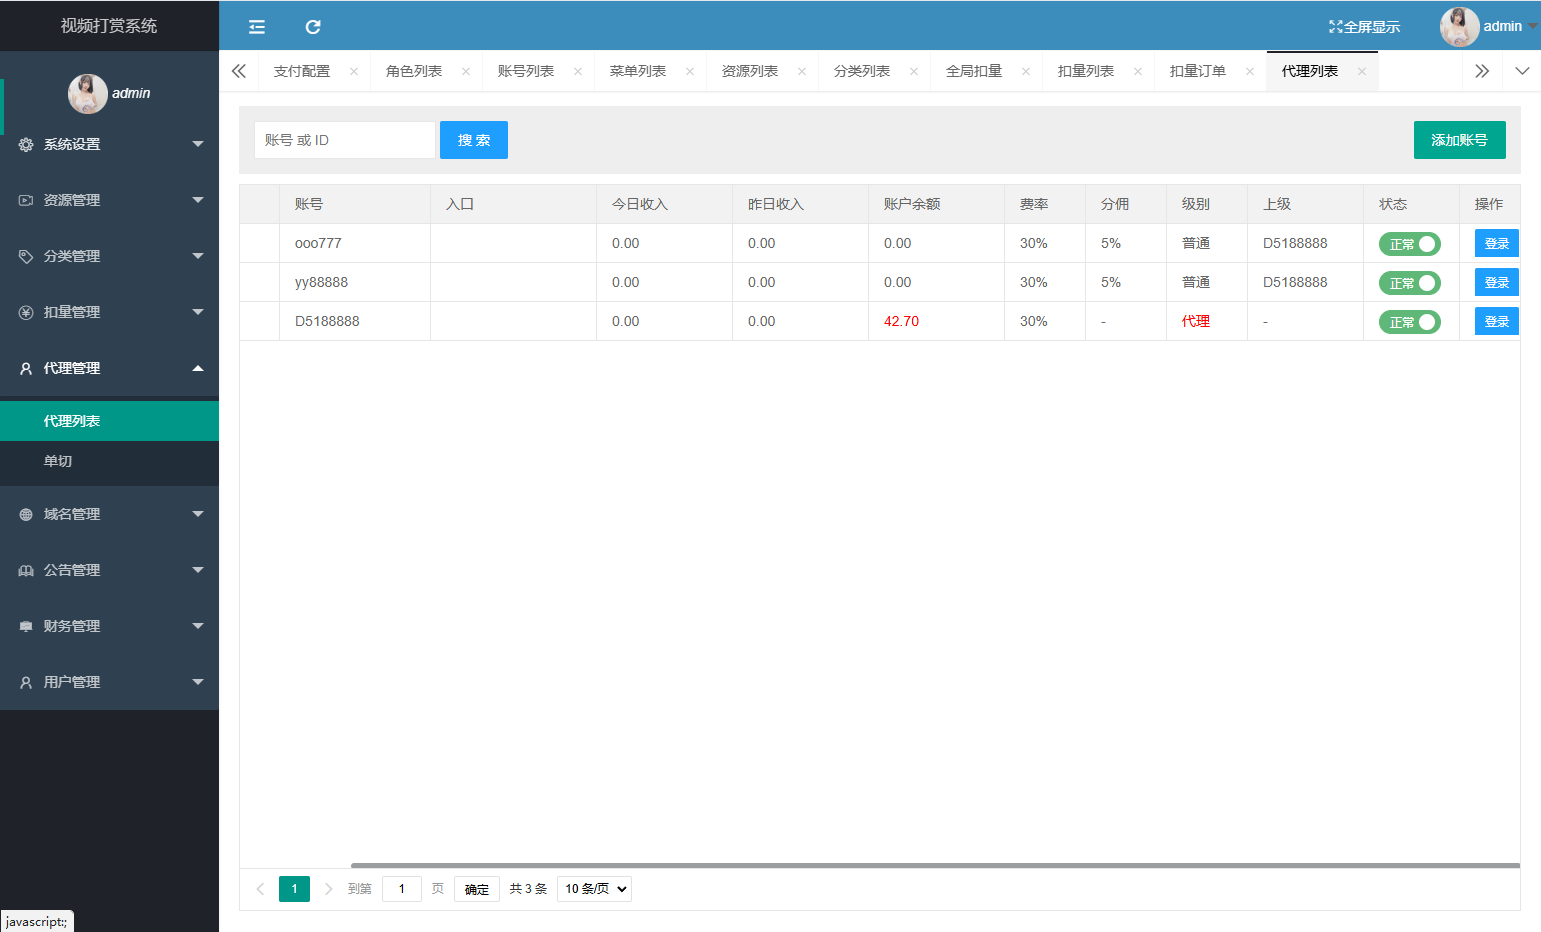Click 登录 button for ooo777
This screenshot has height=932, width=1541.
[1497, 244]
